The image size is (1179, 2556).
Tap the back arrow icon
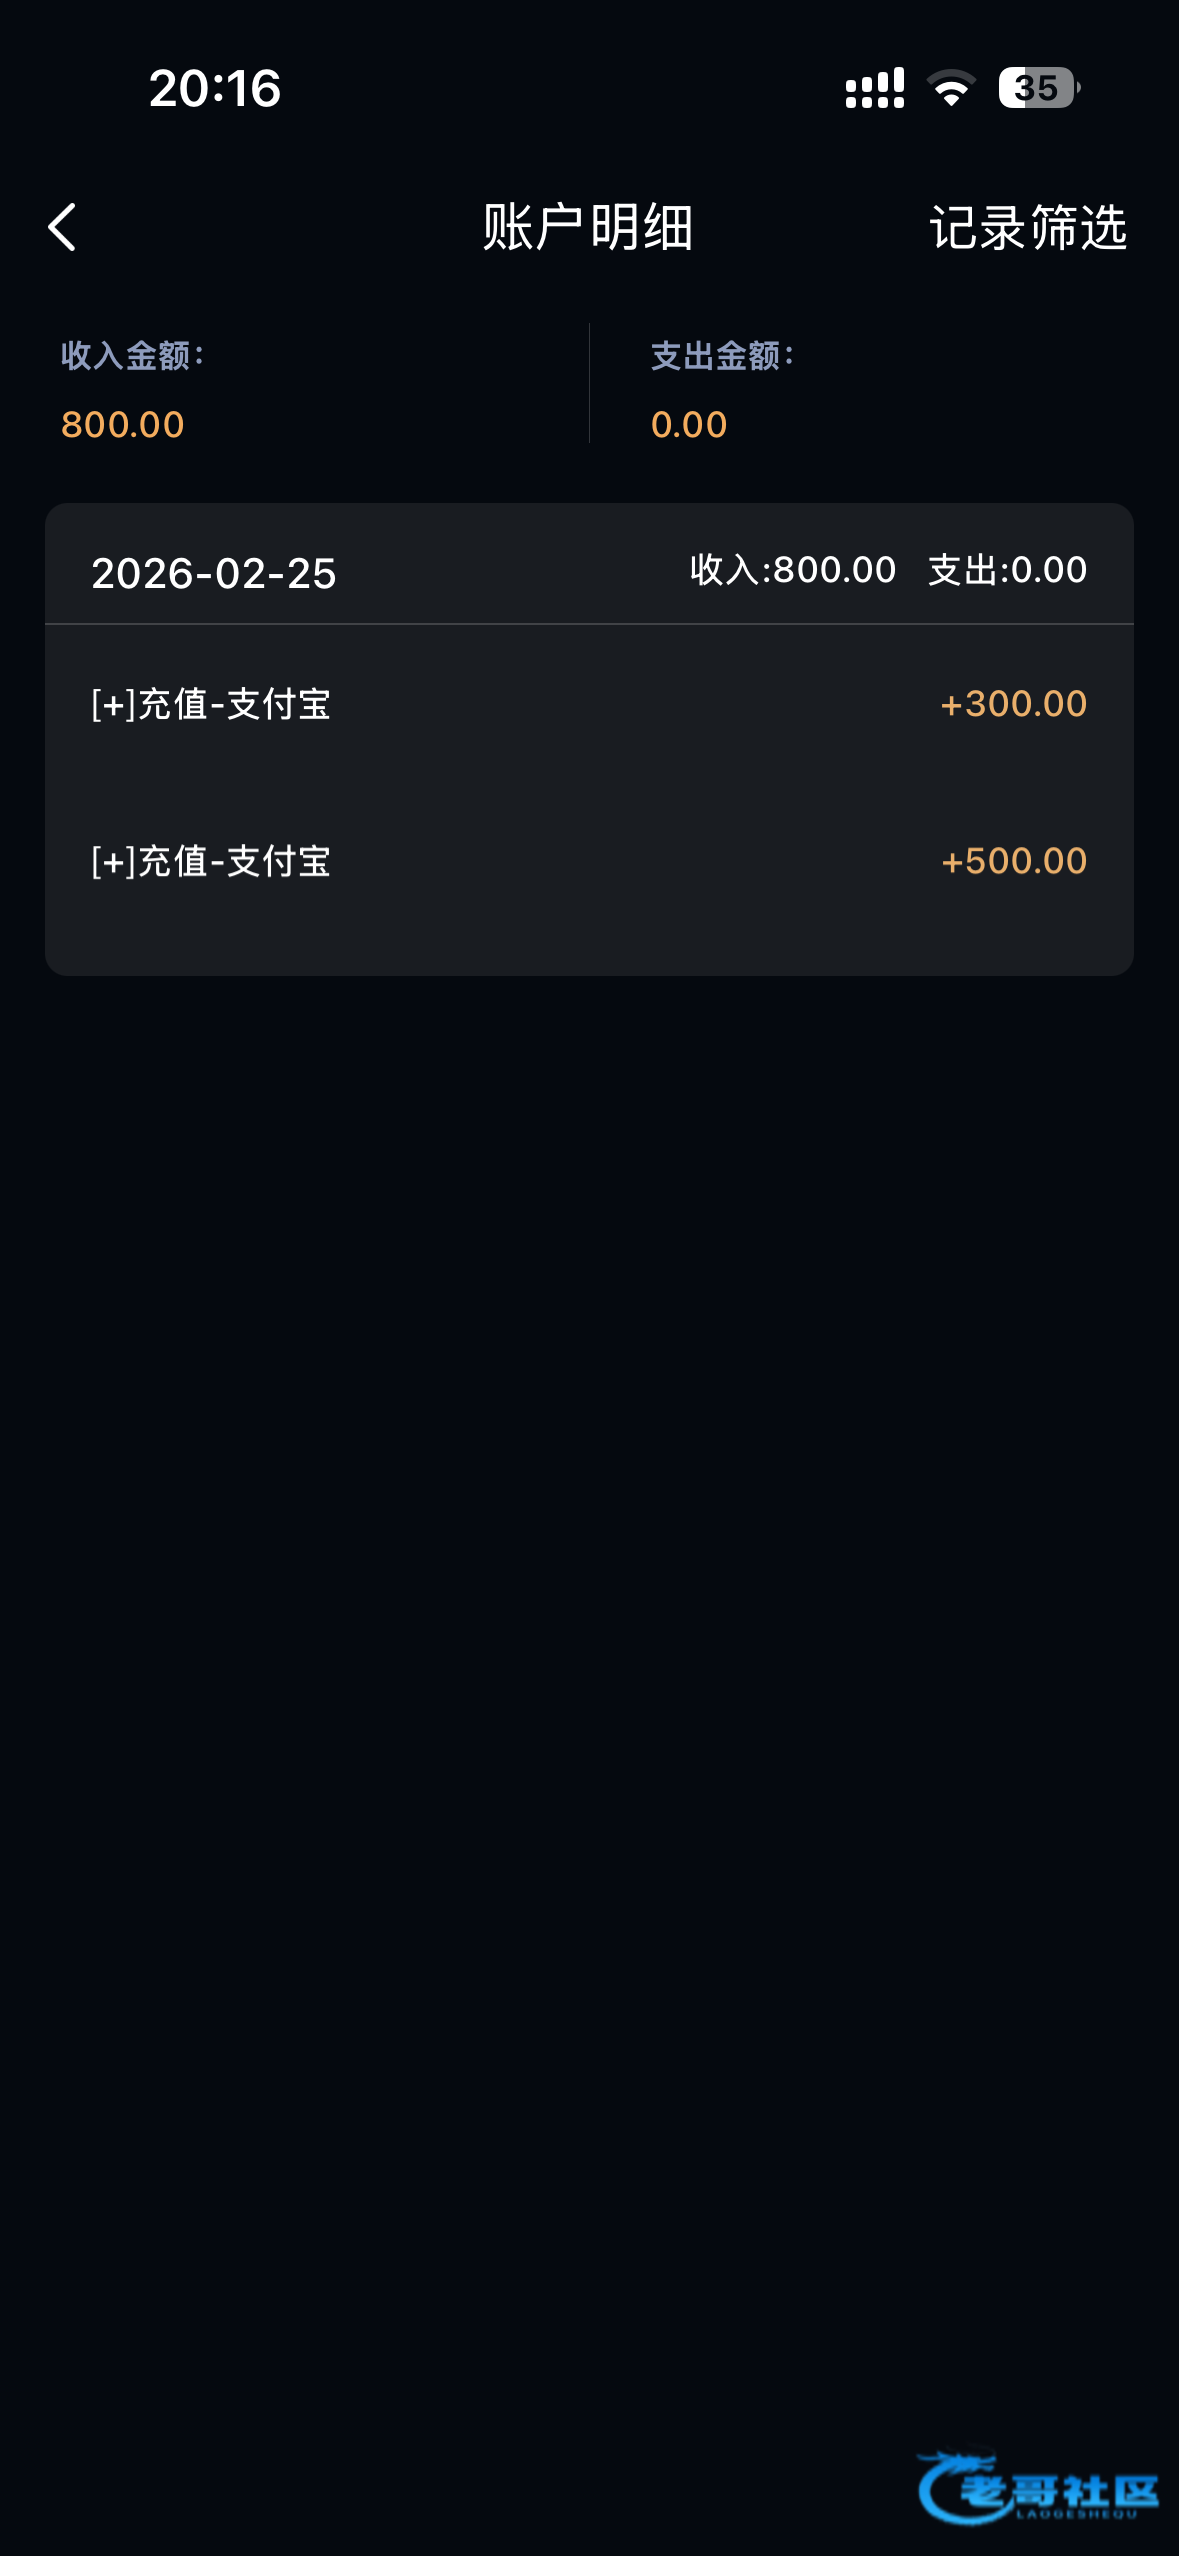[x=62, y=227]
